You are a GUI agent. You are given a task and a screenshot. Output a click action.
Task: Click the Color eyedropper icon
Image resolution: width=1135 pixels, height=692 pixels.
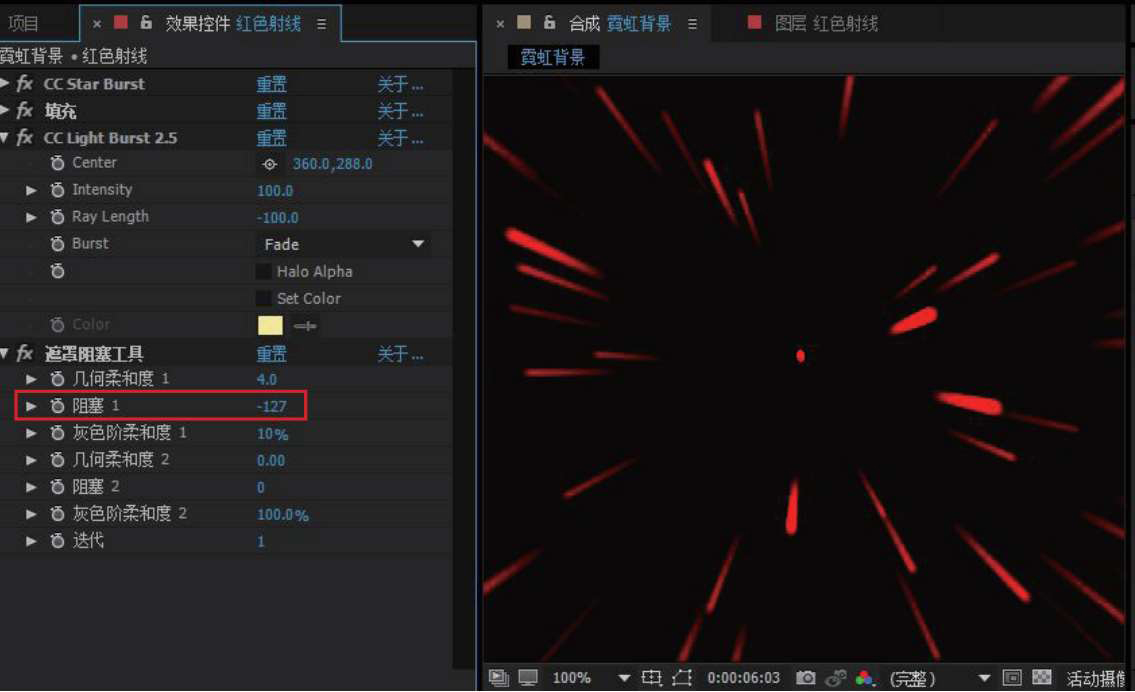pos(305,326)
